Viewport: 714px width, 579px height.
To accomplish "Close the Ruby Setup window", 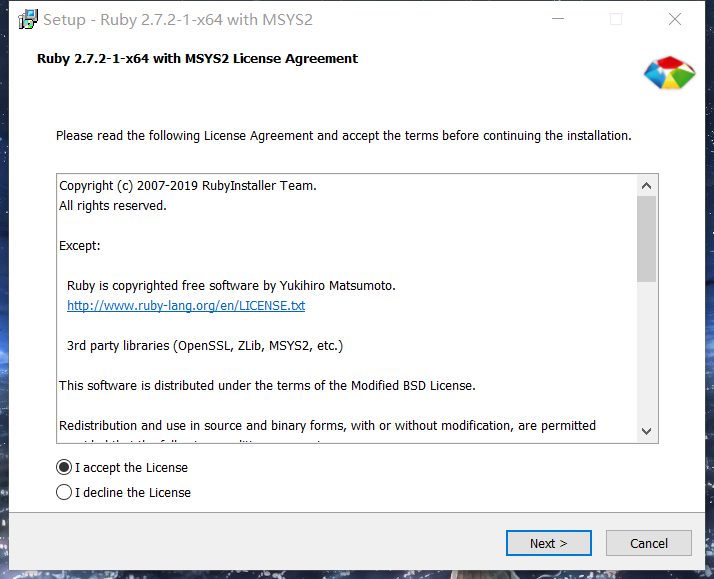I will tap(674, 19).
